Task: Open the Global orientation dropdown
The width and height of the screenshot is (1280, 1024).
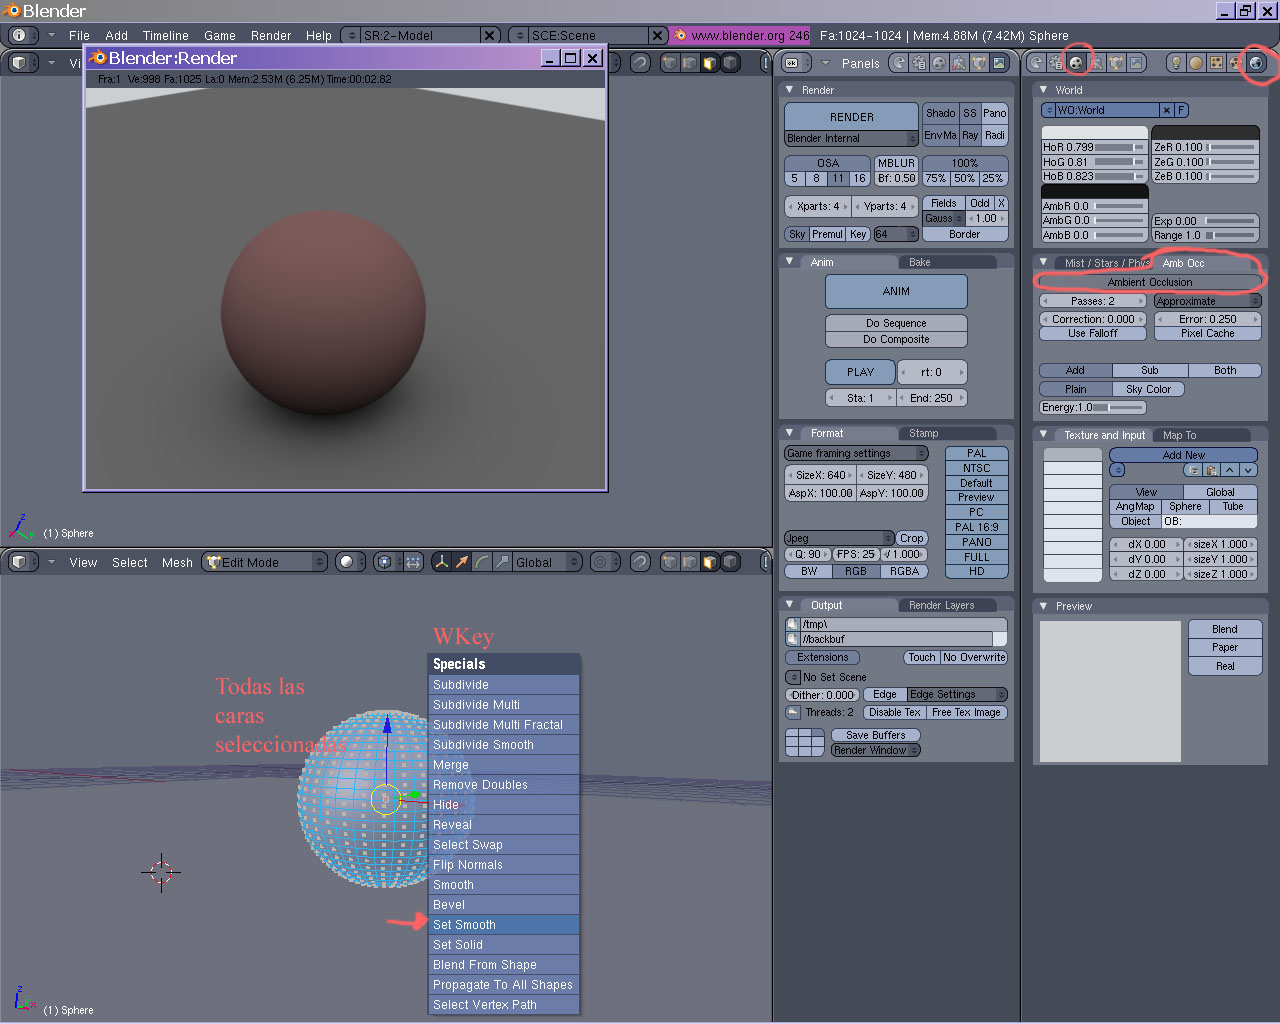Action: [x=548, y=562]
